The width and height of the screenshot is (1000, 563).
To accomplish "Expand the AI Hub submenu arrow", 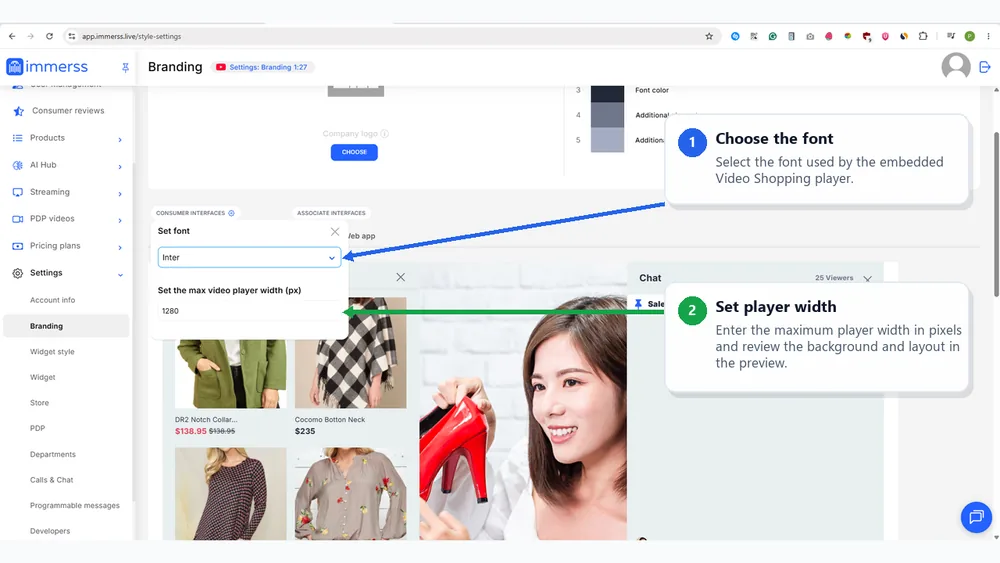I will pyautogui.click(x=120, y=167).
